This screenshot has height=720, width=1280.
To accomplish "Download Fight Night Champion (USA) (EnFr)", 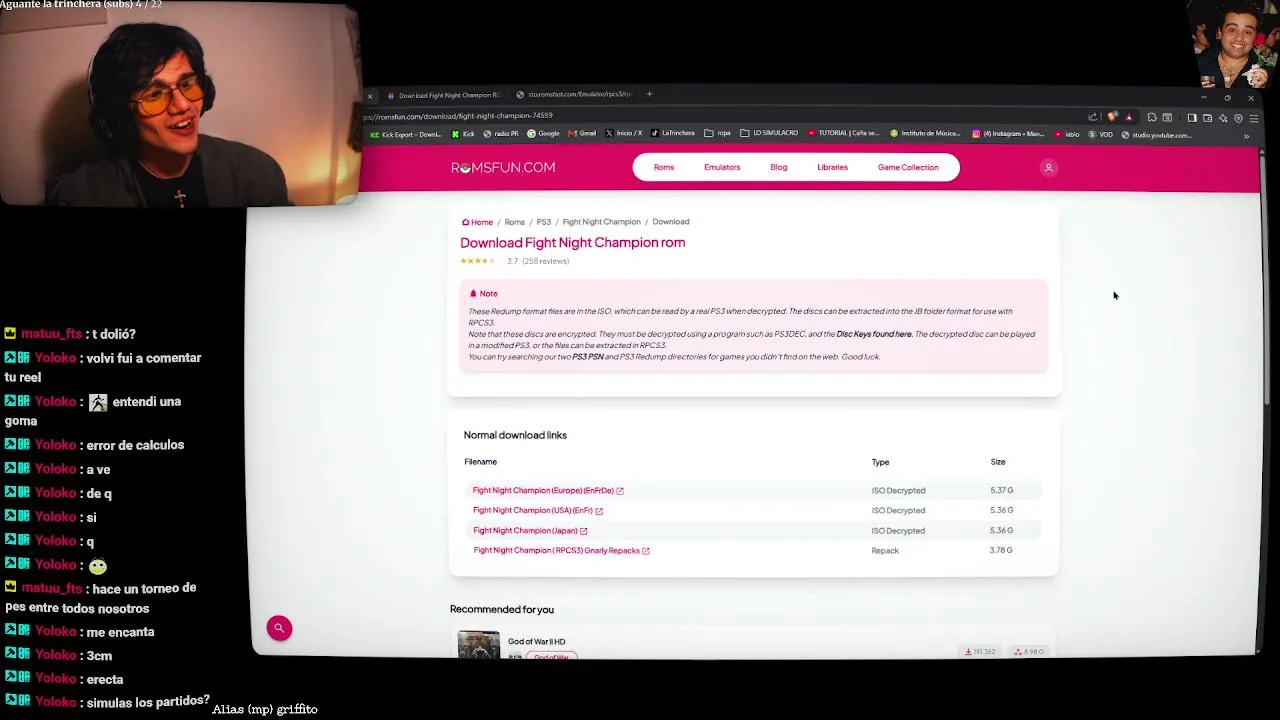I will pyautogui.click(x=538, y=511).
